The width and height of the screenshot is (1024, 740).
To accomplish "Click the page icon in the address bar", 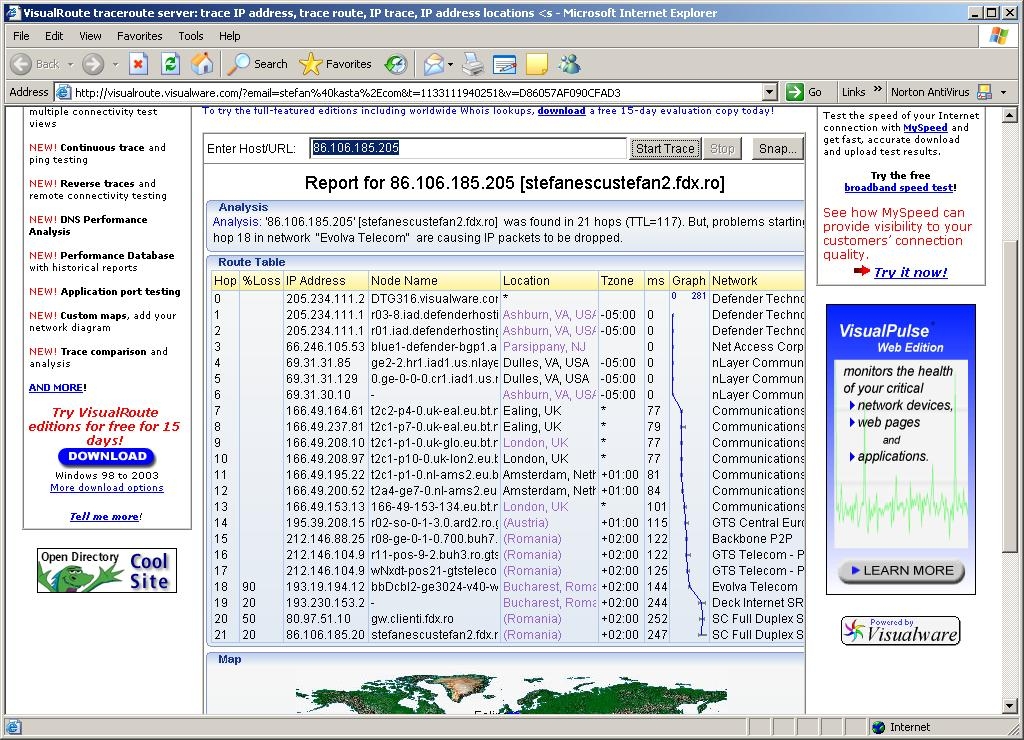I will click(63, 92).
